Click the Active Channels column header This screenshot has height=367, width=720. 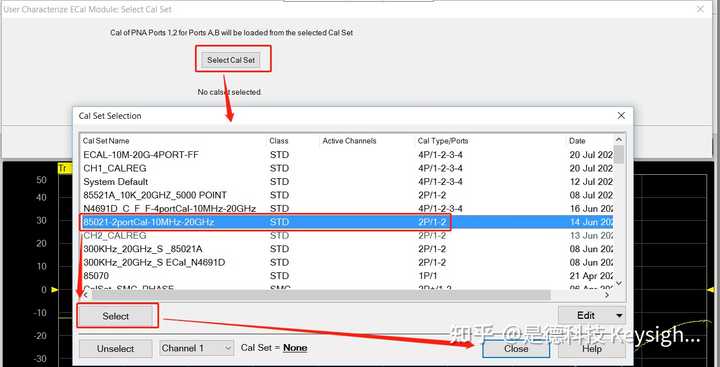[349, 141]
